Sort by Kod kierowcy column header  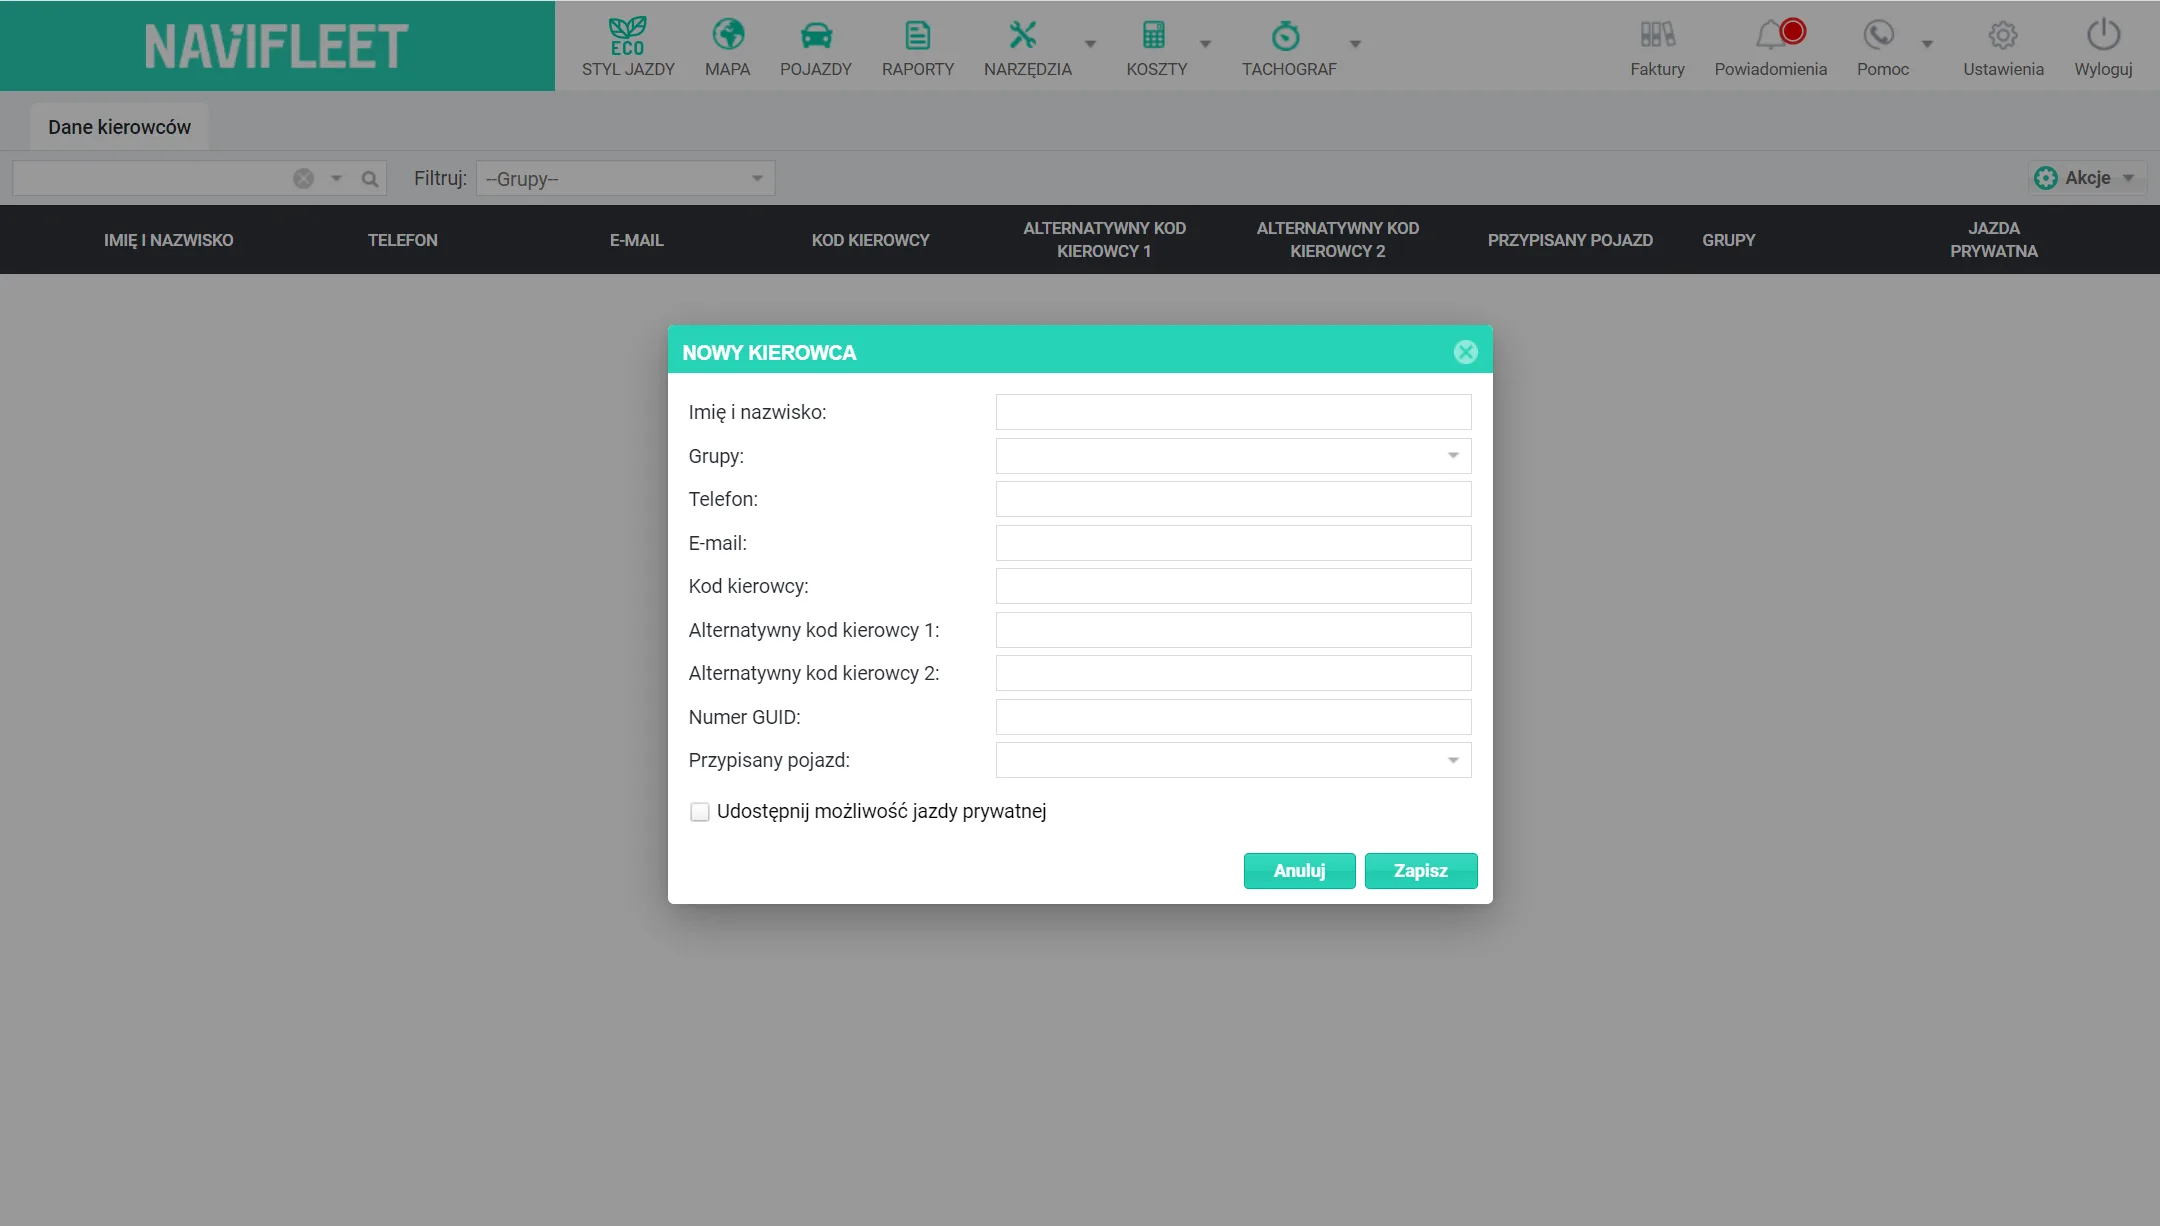[x=870, y=240]
